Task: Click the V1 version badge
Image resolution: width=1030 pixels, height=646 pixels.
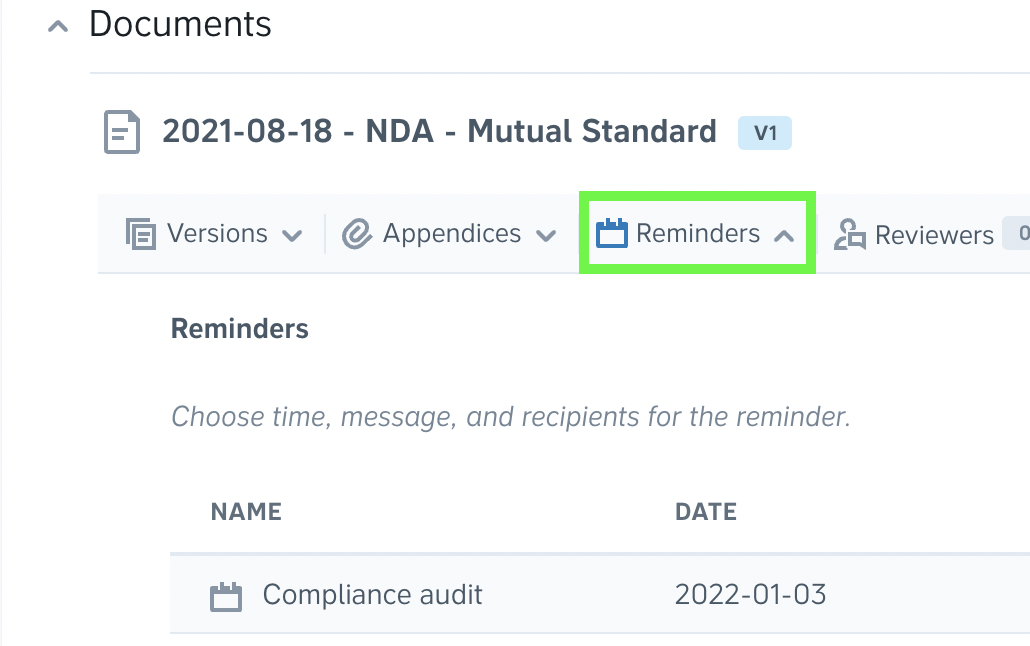Action: coord(765,133)
